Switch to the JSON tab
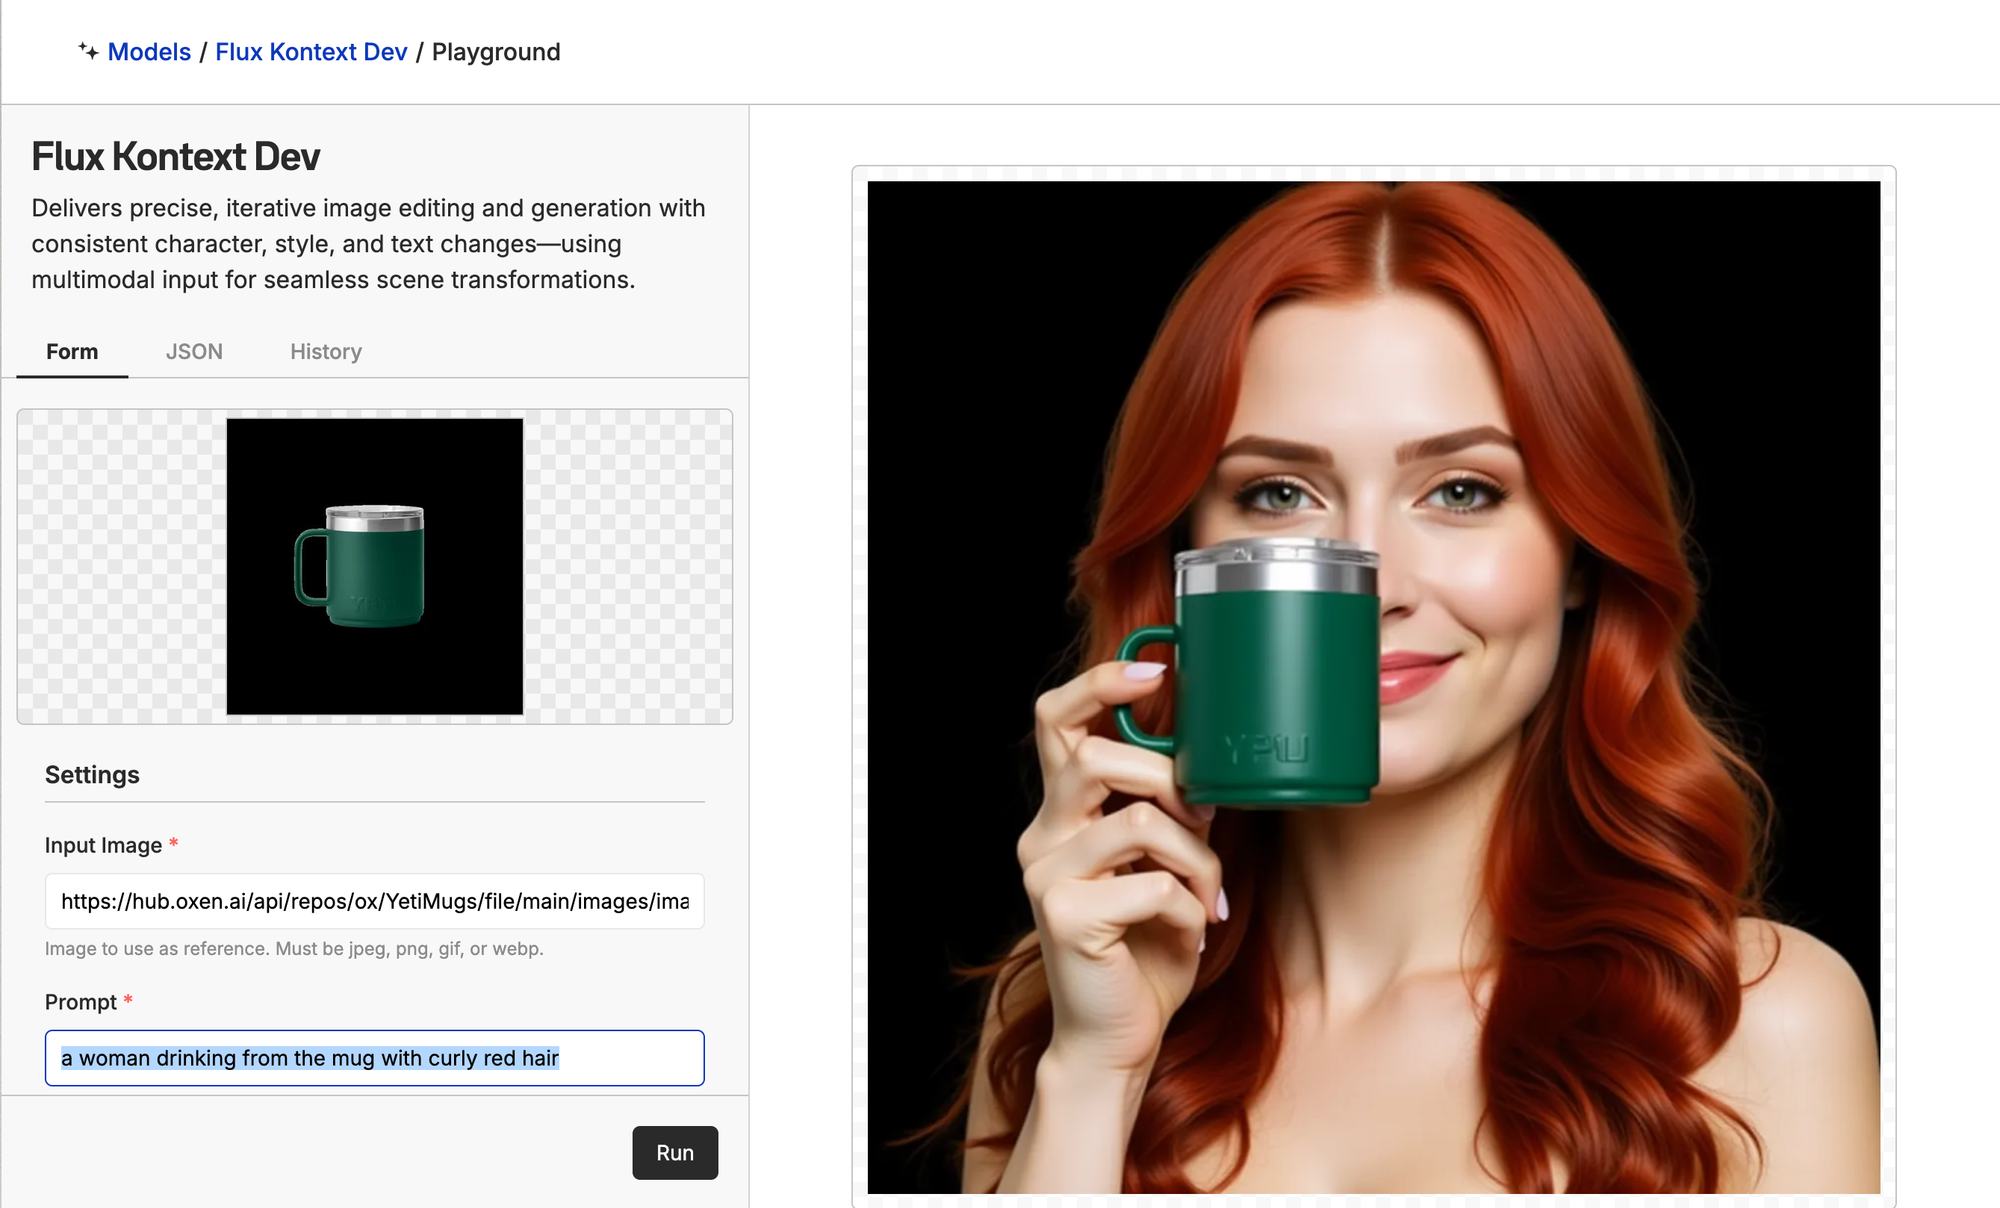This screenshot has height=1208, width=2000. pos(194,352)
